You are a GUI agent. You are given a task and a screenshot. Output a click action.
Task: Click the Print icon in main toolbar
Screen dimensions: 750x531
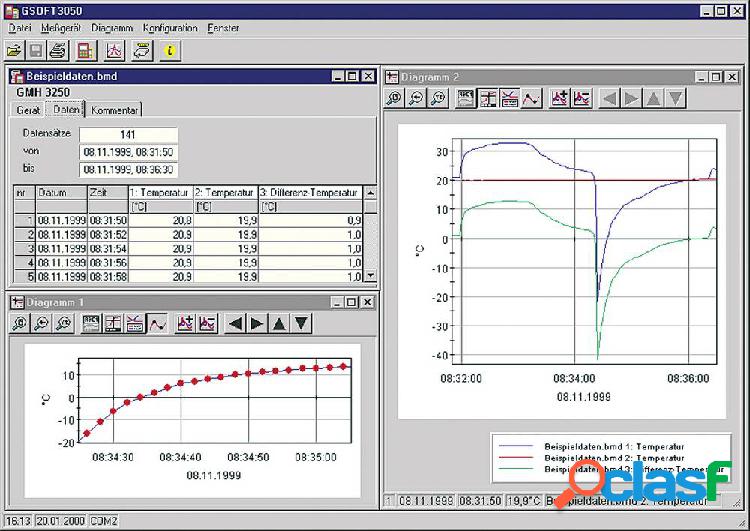click(x=58, y=50)
